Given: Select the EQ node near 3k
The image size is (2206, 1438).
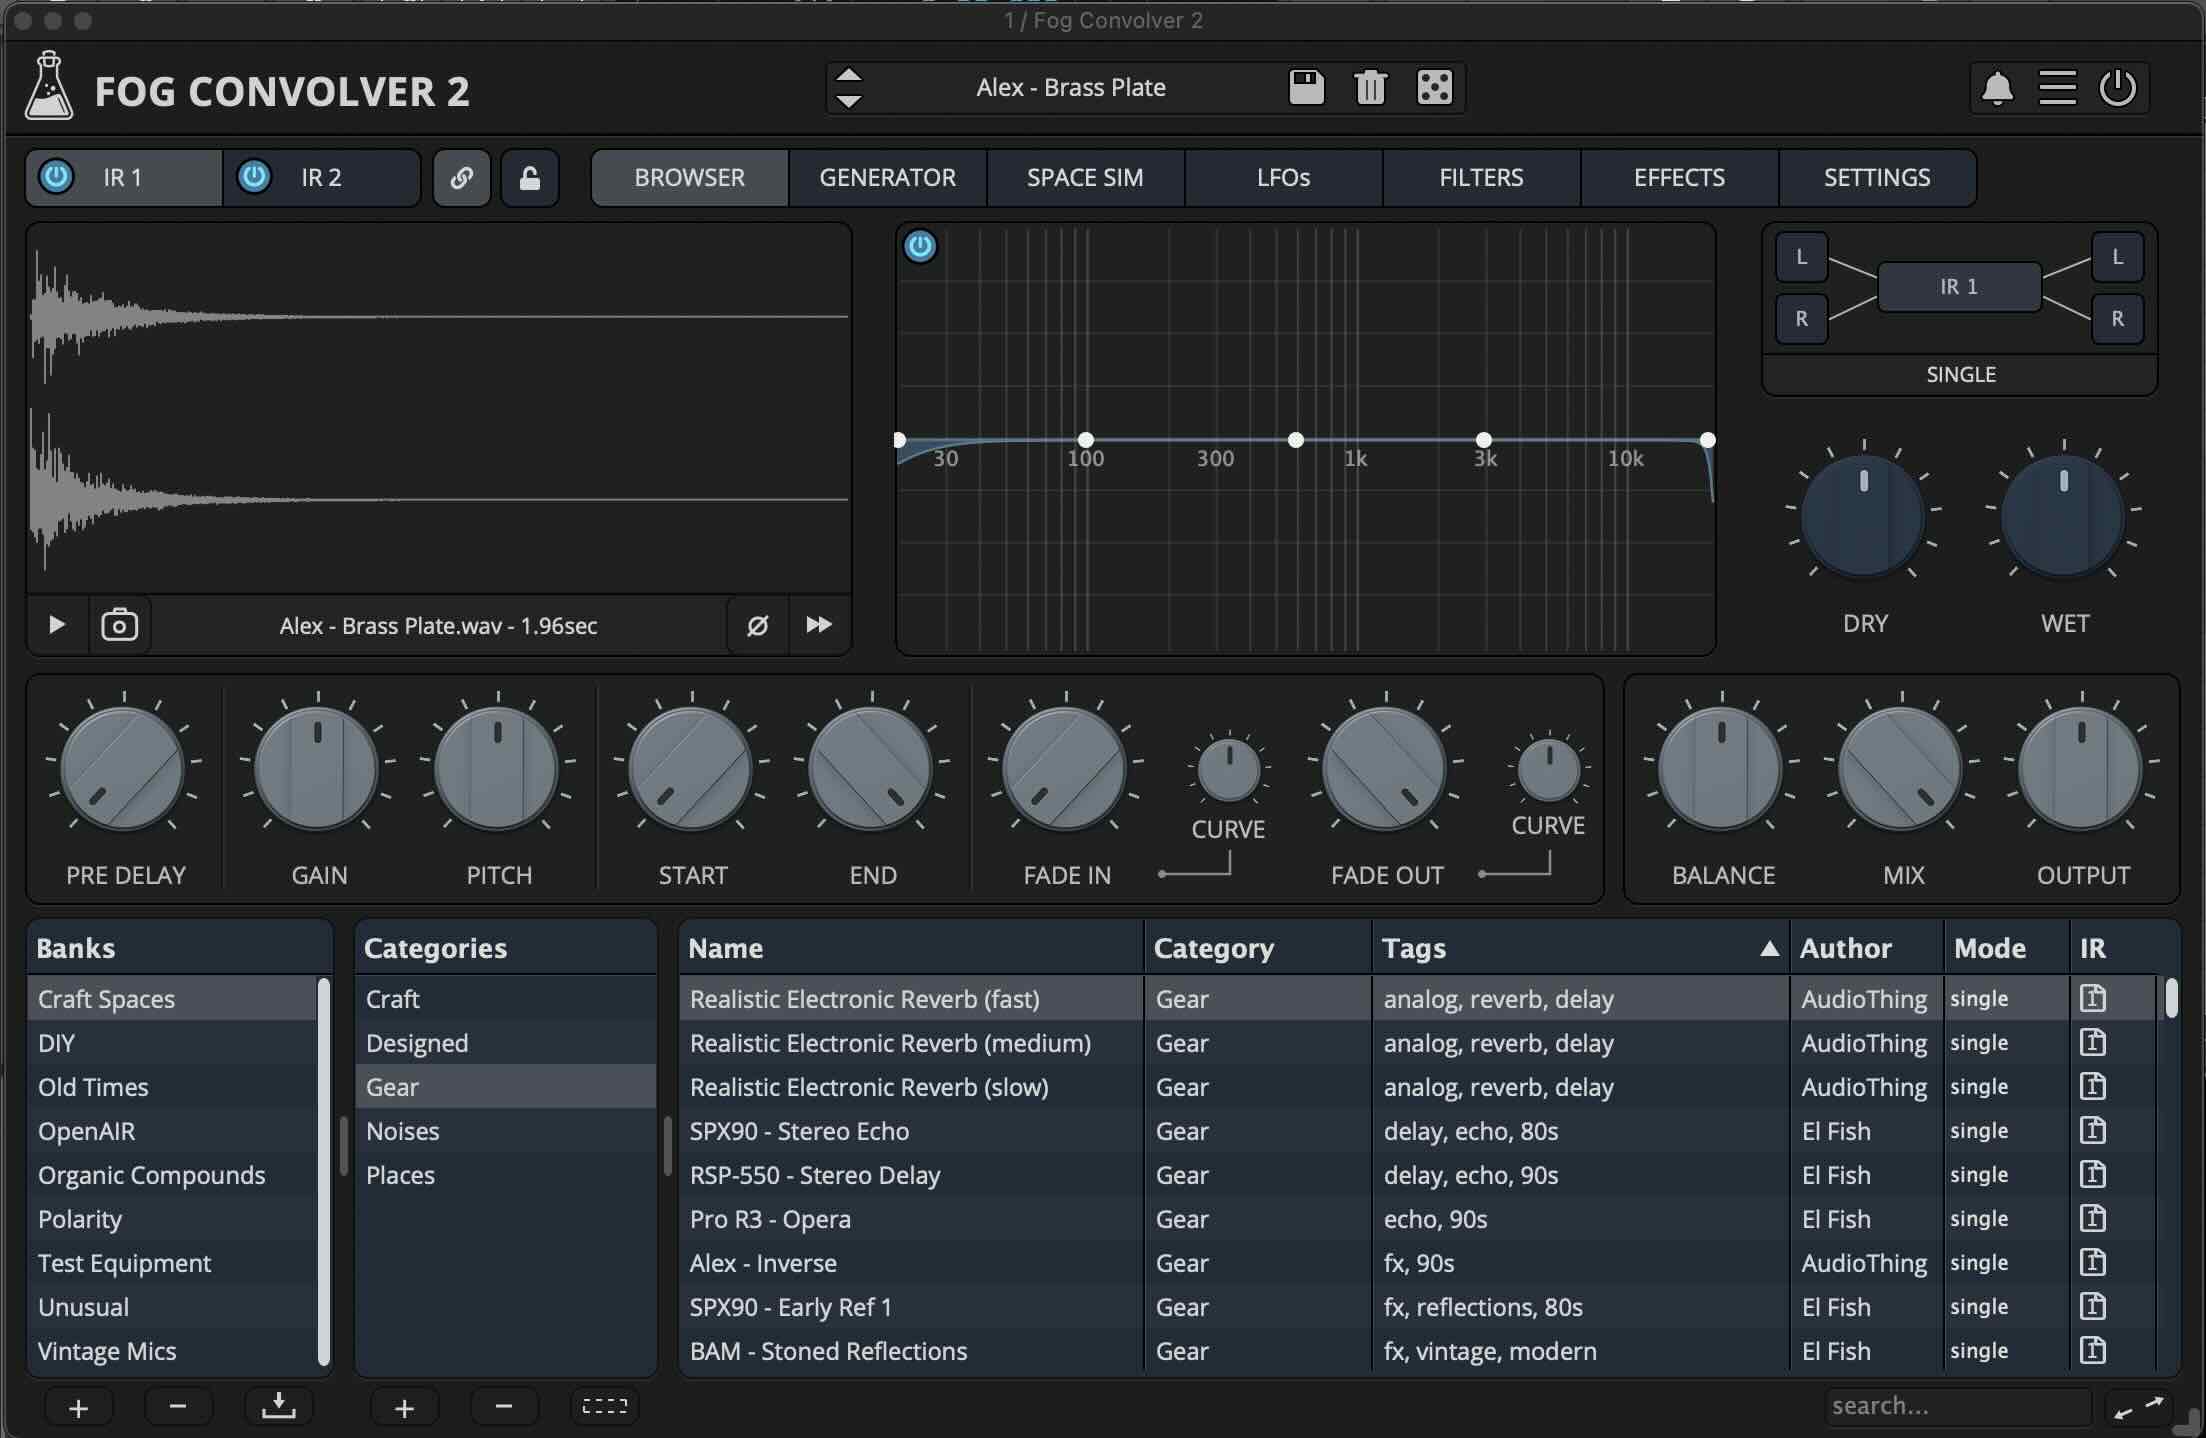Looking at the screenshot, I should pyautogui.click(x=1484, y=440).
